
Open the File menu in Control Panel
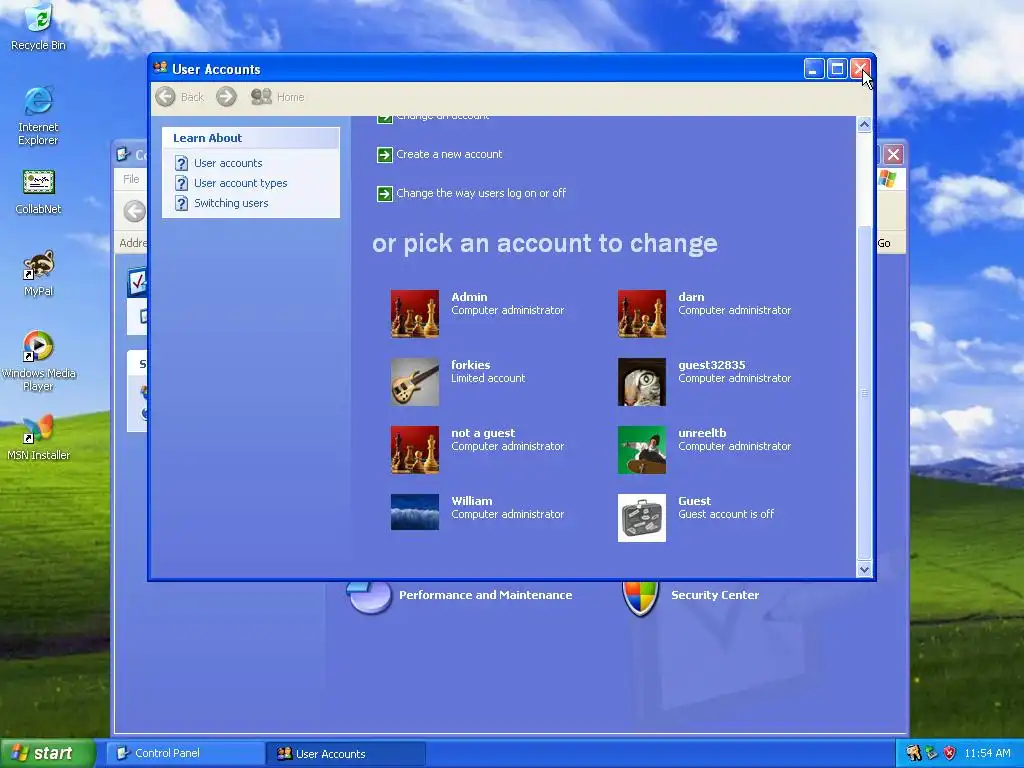[131, 179]
